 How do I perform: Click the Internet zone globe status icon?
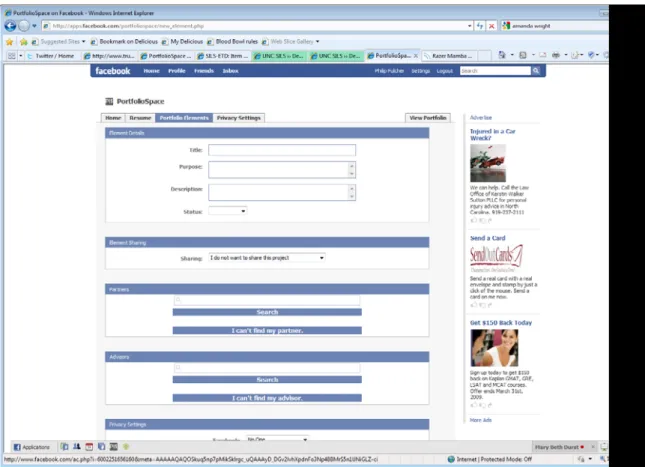coord(451,459)
